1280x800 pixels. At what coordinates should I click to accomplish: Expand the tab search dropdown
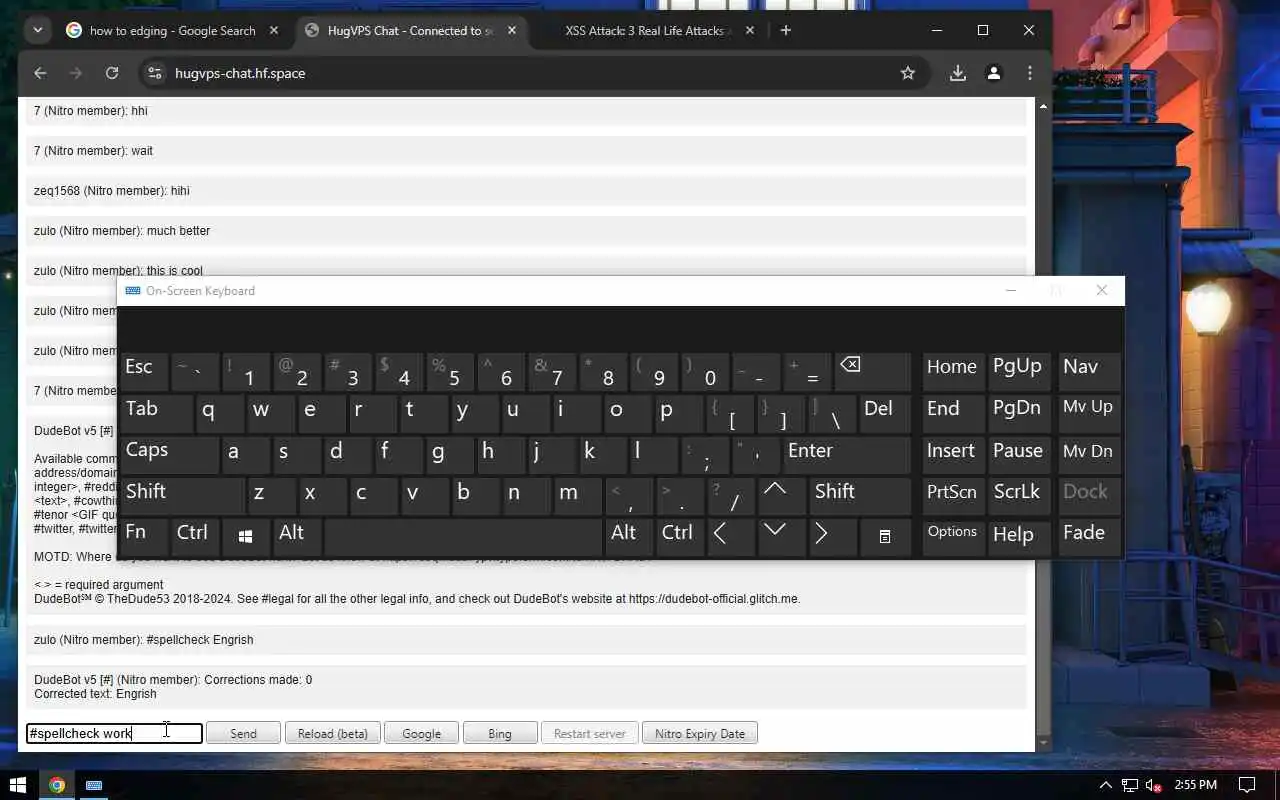(x=38, y=30)
